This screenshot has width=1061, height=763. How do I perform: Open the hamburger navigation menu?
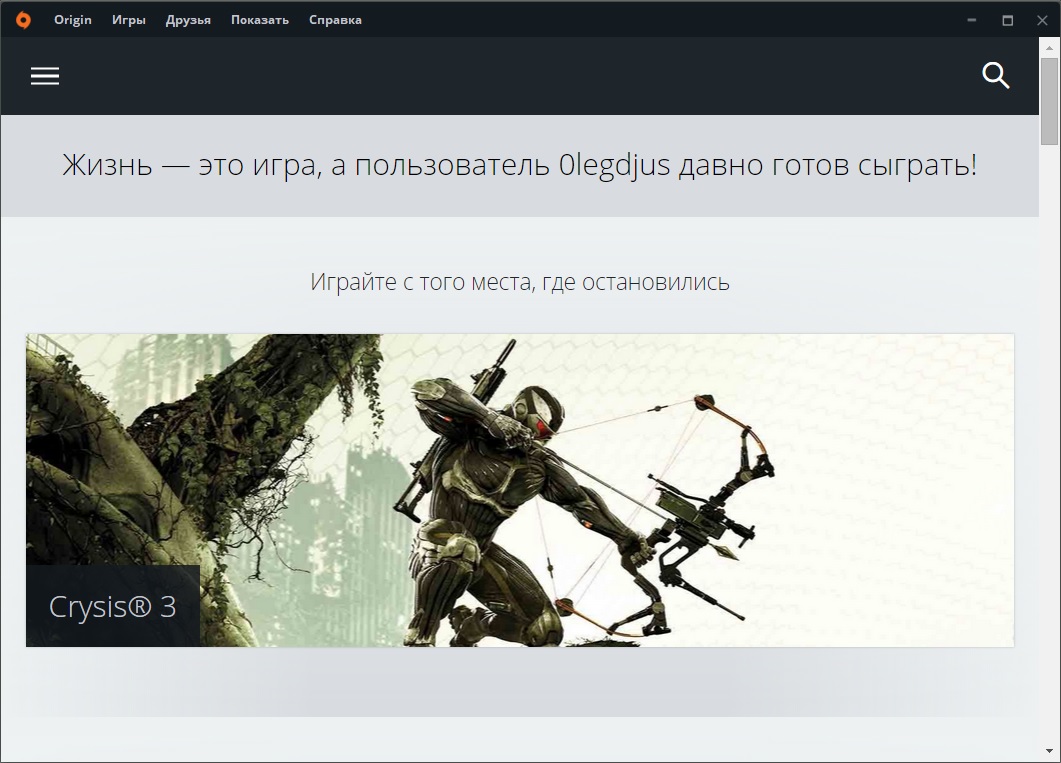tap(45, 76)
